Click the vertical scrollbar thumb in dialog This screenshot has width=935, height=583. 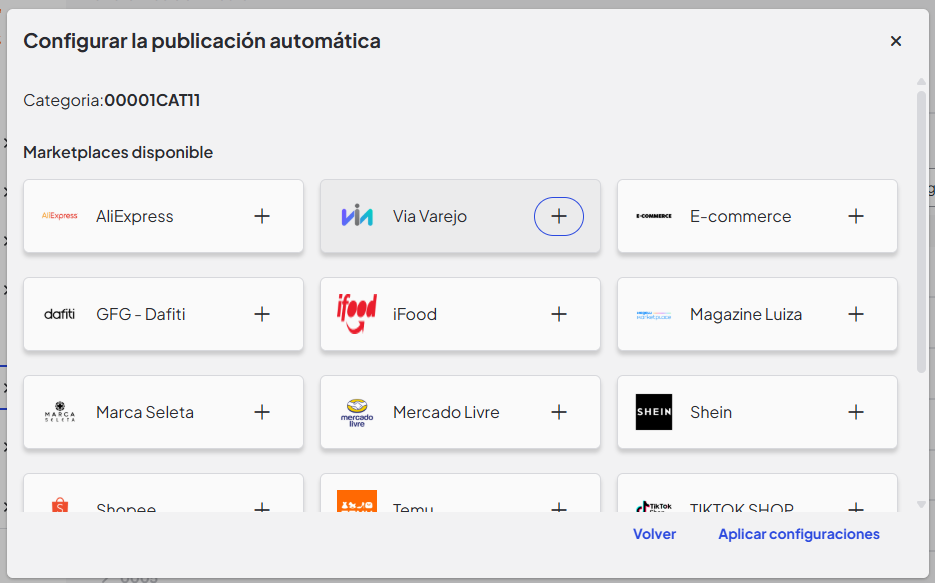point(921,232)
